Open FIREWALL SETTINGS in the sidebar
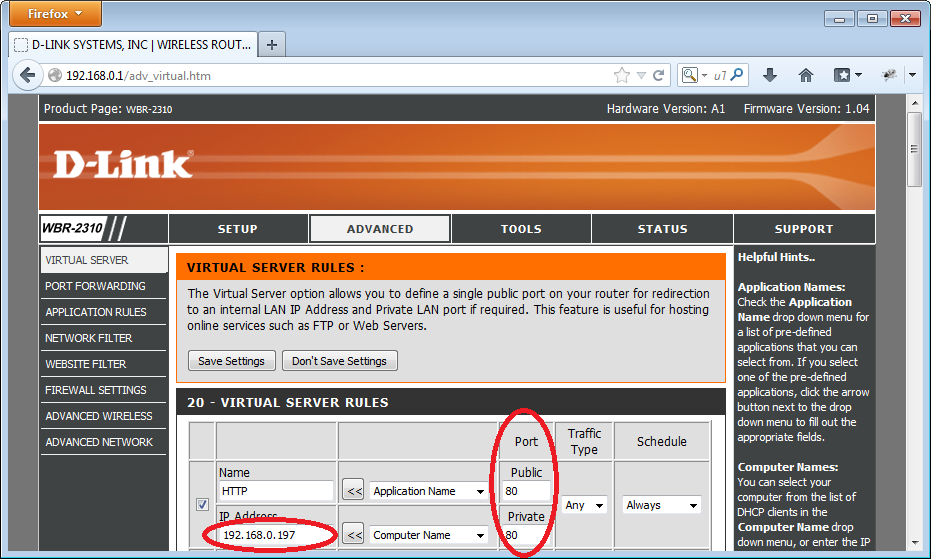931x559 pixels. coord(103,390)
